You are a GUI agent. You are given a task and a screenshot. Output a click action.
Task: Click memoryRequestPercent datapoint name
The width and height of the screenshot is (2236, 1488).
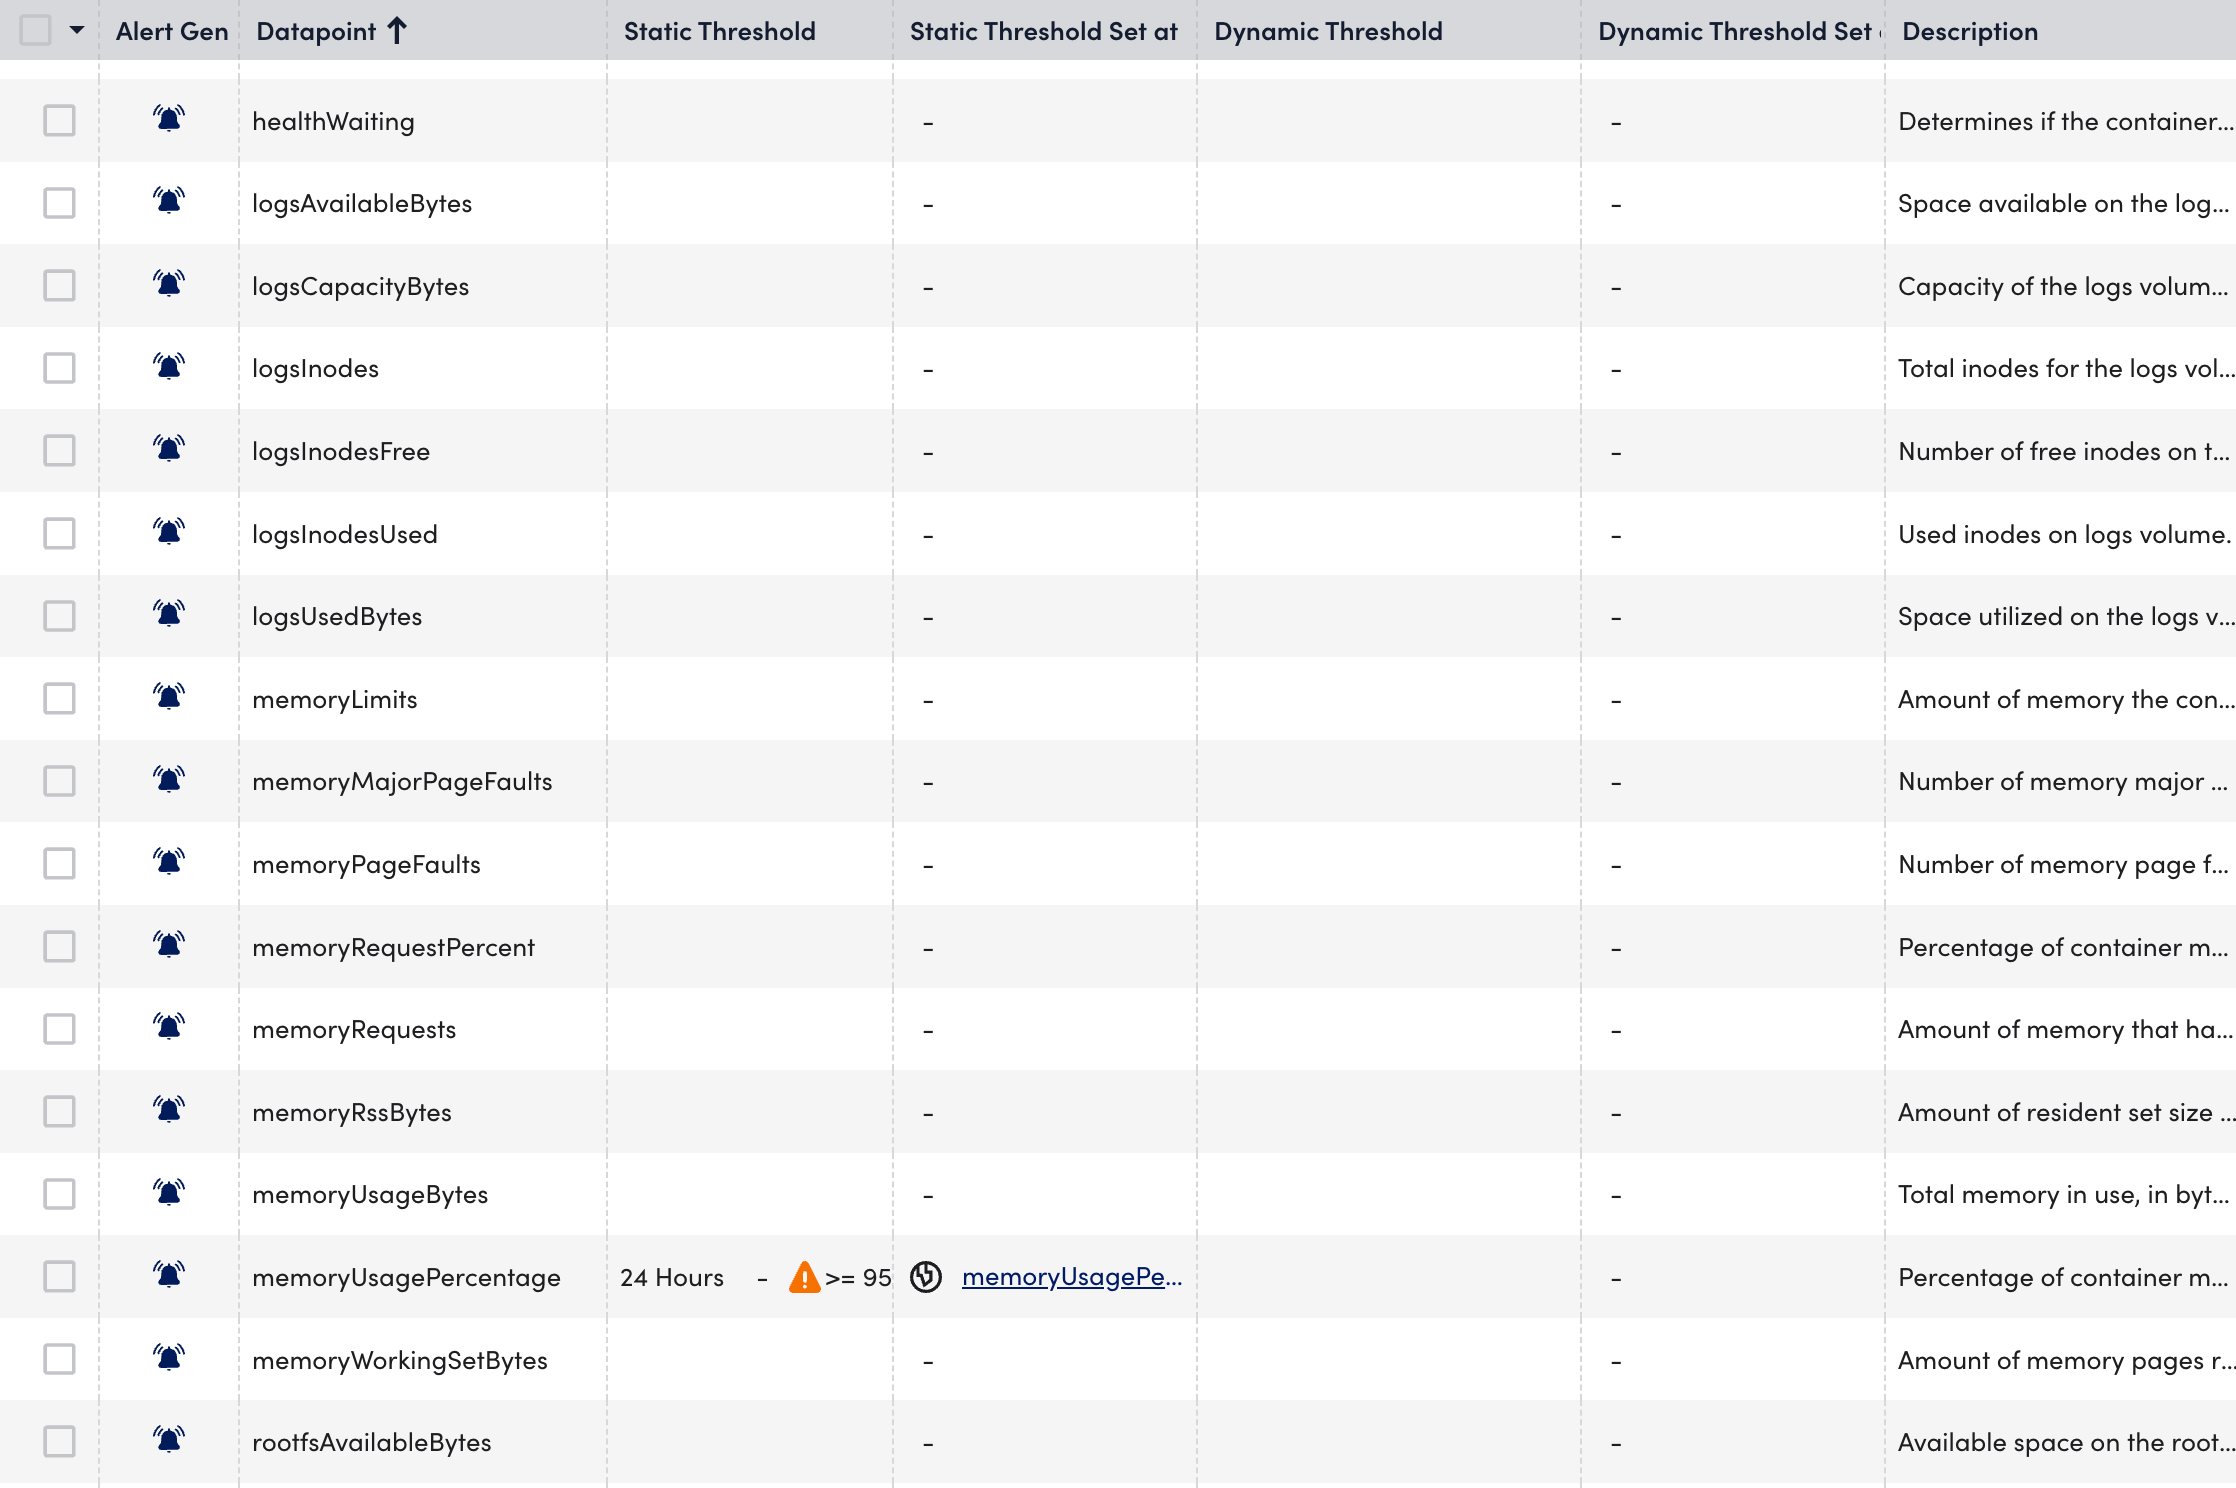pyautogui.click(x=393, y=948)
